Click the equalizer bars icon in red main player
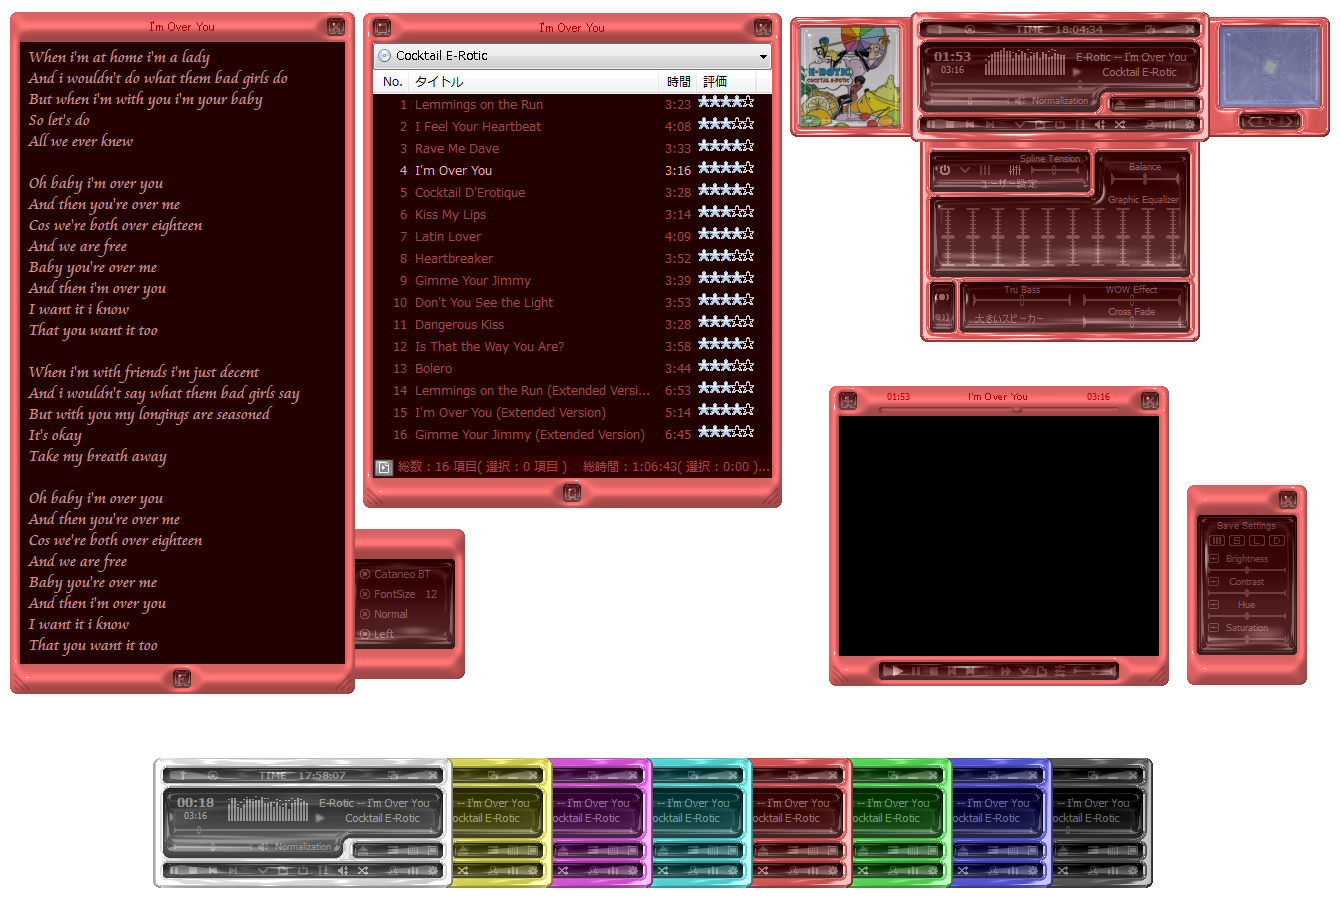This screenshot has width=1340, height=900. [x=1170, y=125]
